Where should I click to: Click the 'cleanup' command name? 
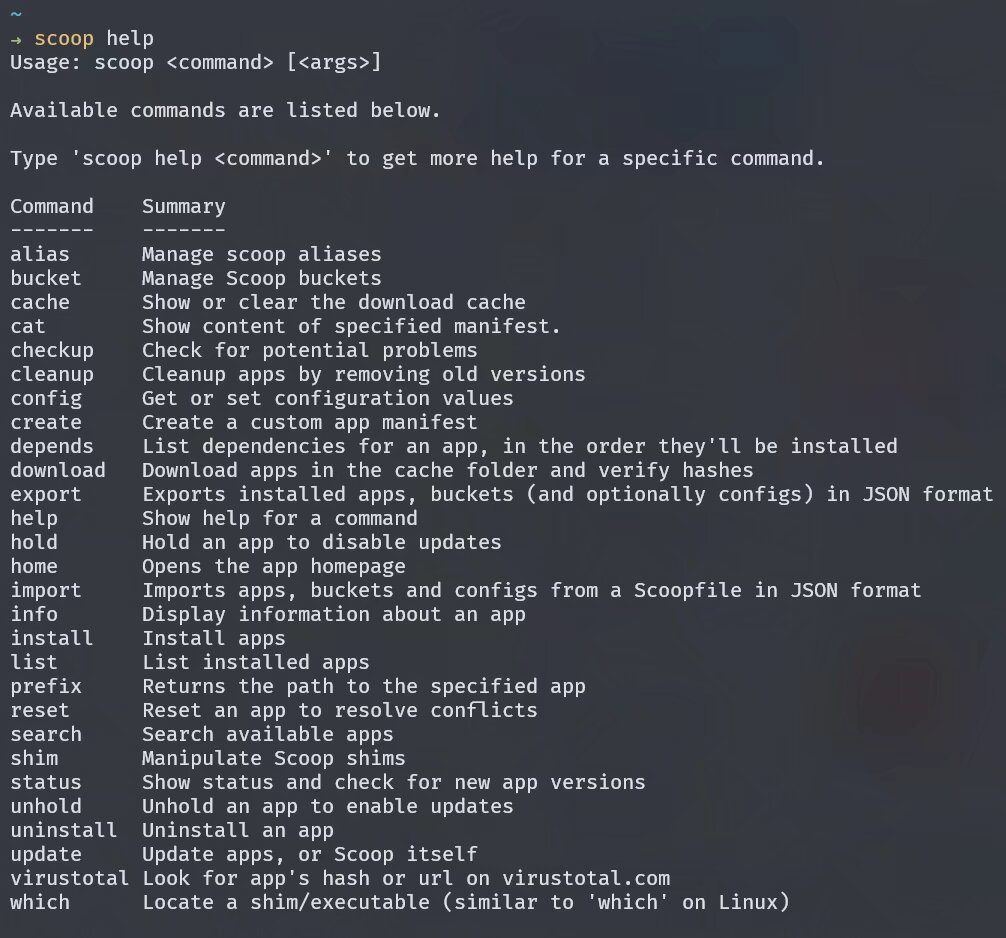point(52,375)
